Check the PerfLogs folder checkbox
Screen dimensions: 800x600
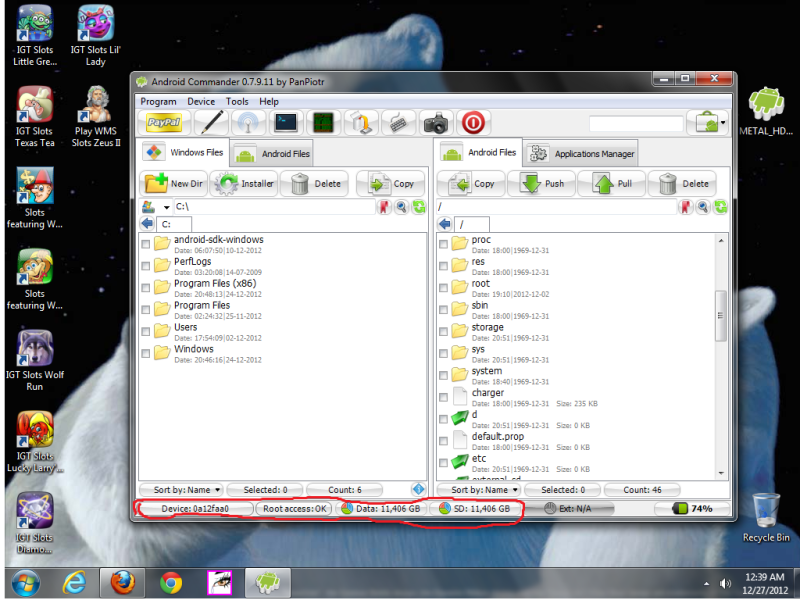click(146, 266)
